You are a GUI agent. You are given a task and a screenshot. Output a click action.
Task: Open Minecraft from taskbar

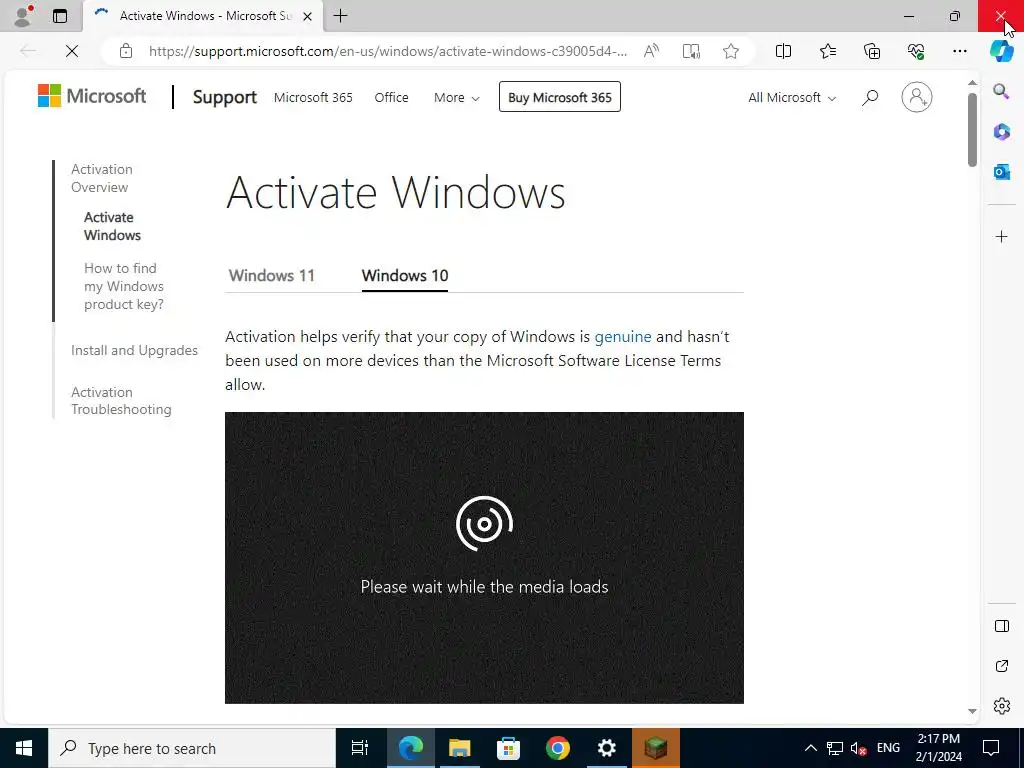(x=656, y=748)
